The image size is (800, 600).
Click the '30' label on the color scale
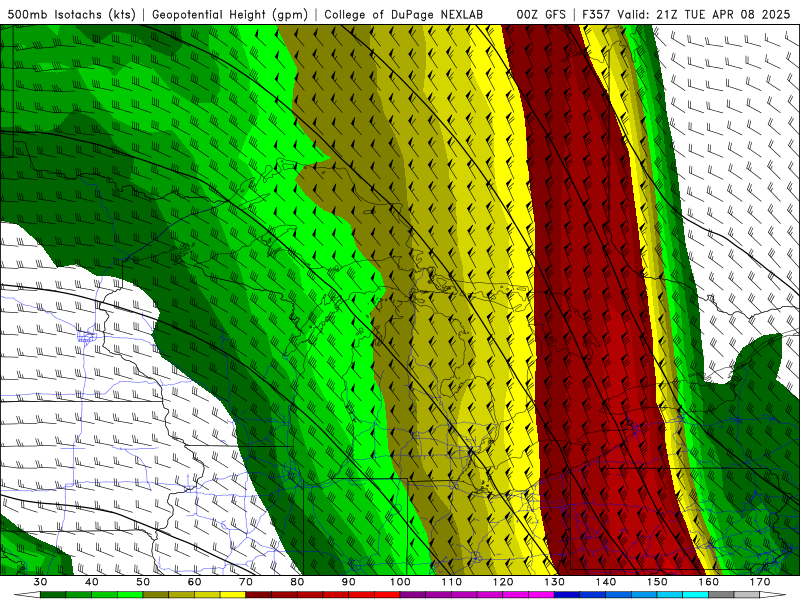point(40,582)
